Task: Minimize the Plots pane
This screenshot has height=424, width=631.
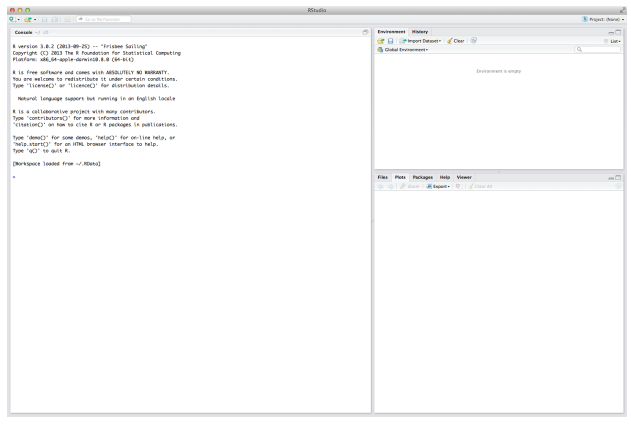Action: pos(611,178)
